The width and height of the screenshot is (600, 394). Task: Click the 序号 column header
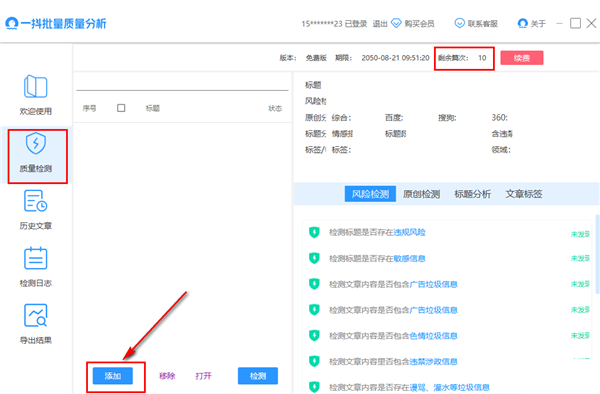[x=90, y=108]
